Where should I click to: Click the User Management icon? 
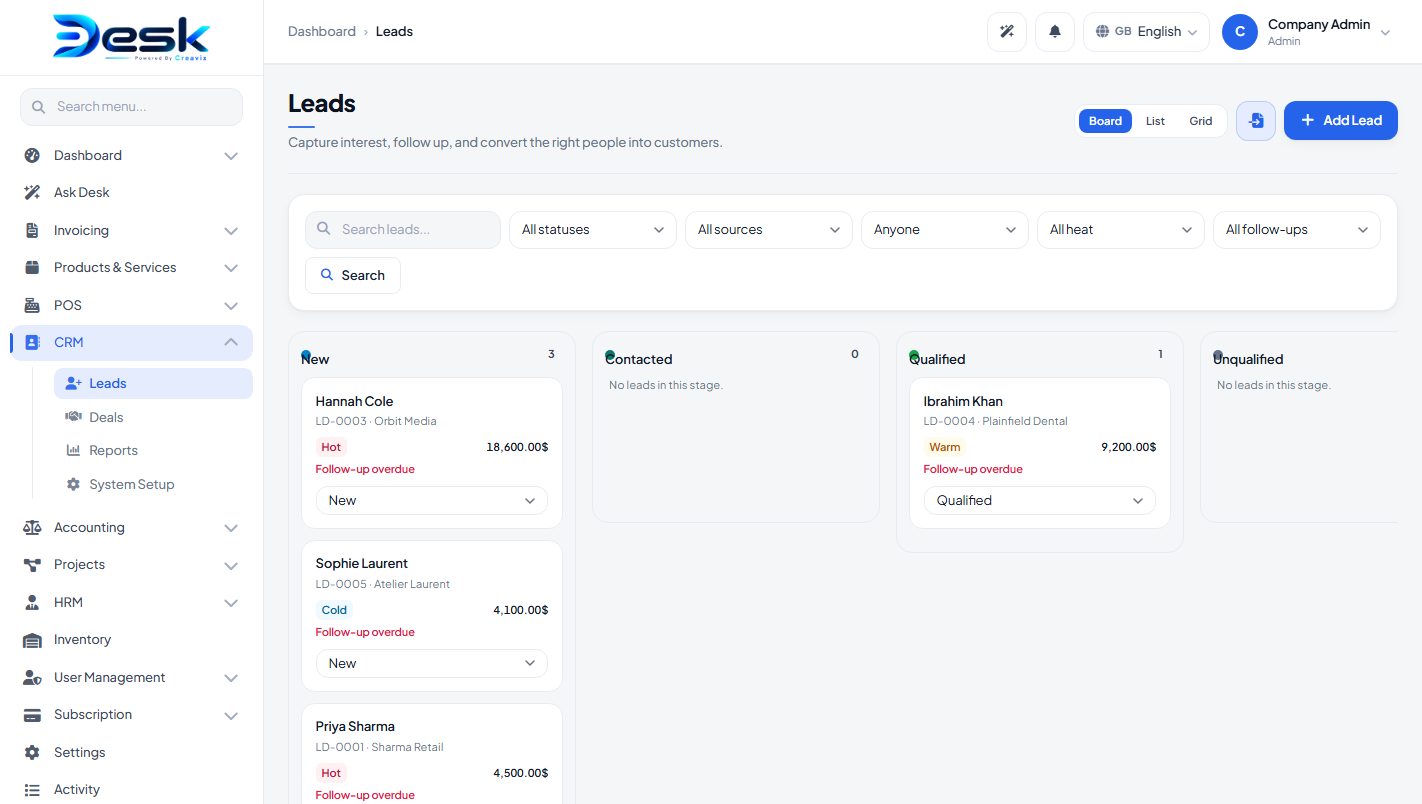(32, 677)
